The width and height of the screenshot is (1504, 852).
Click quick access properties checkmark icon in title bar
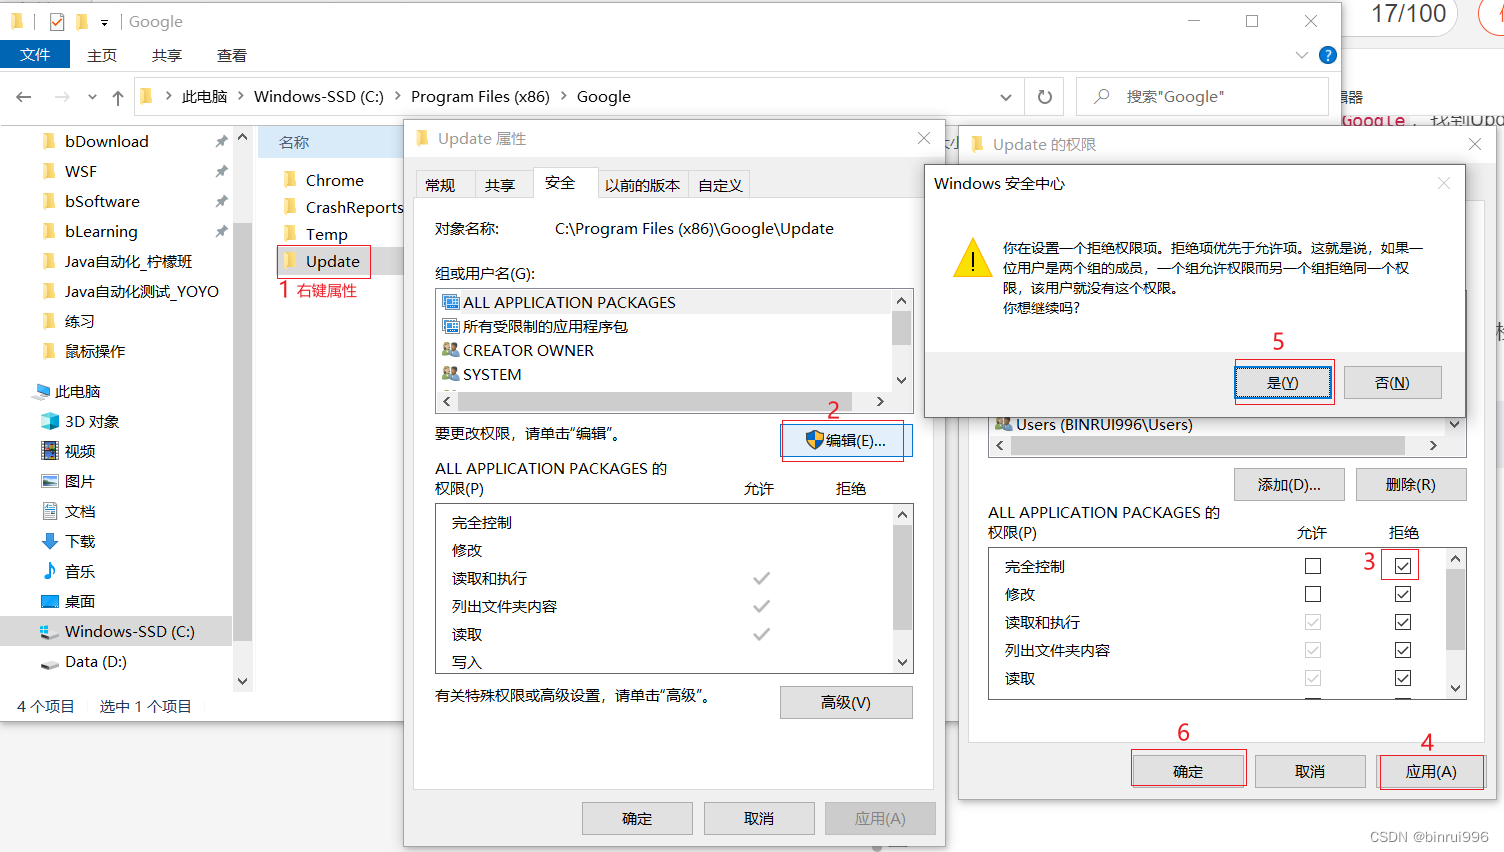(x=57, y=21)
